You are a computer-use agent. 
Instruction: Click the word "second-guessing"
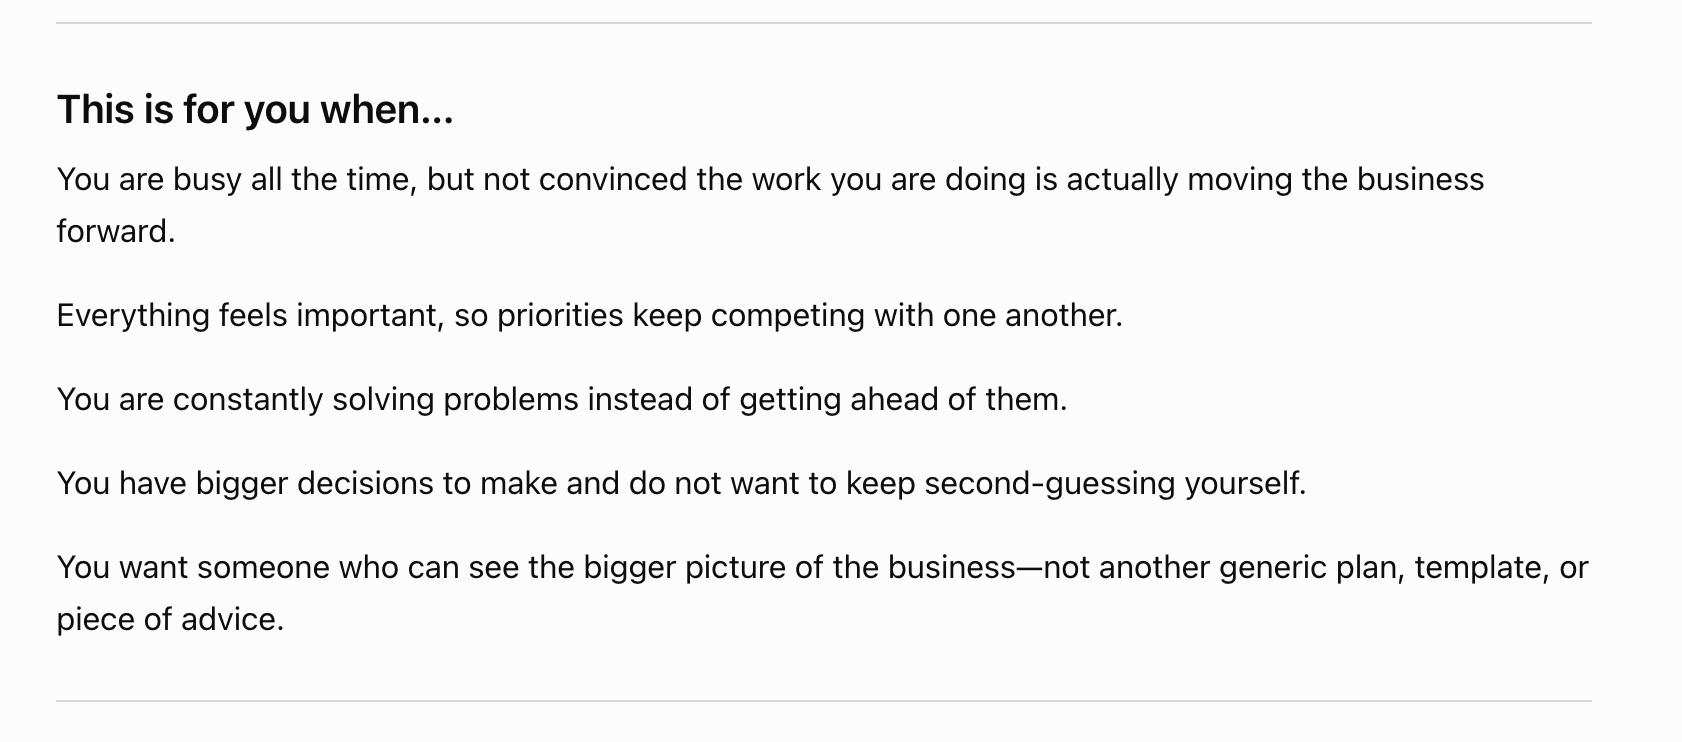1050,483
